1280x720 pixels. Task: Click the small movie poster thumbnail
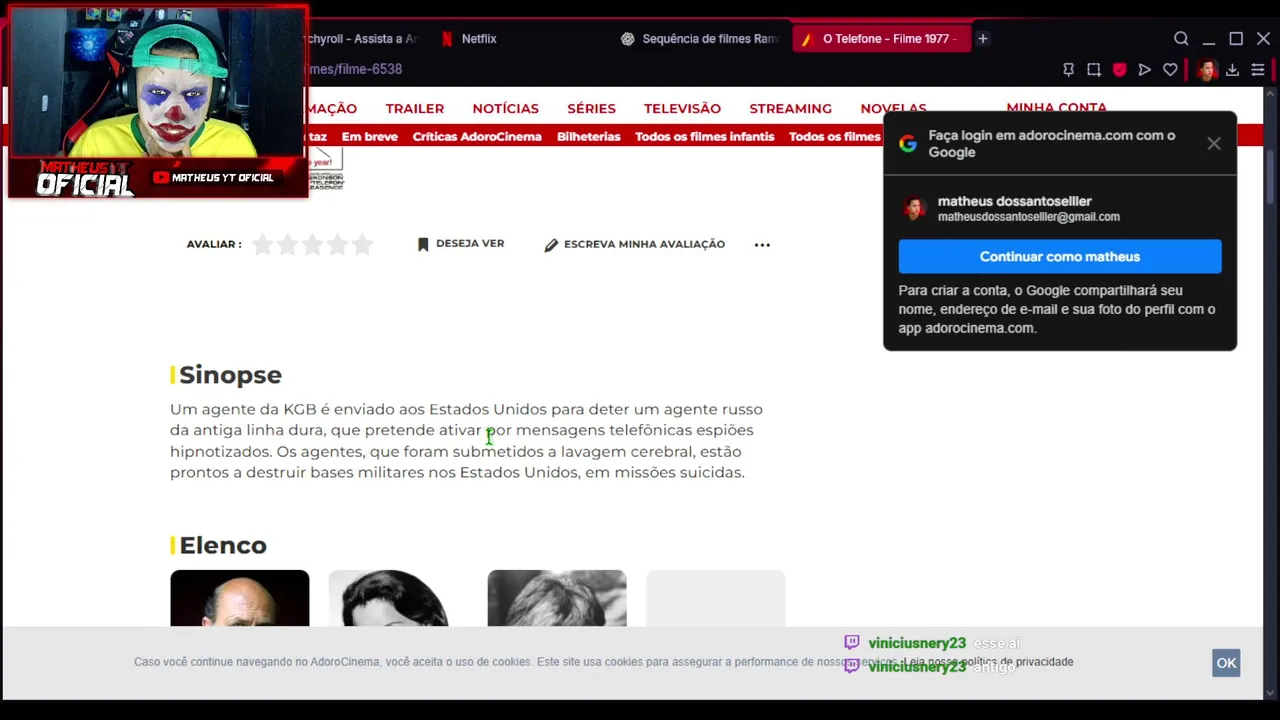(326, 169)
